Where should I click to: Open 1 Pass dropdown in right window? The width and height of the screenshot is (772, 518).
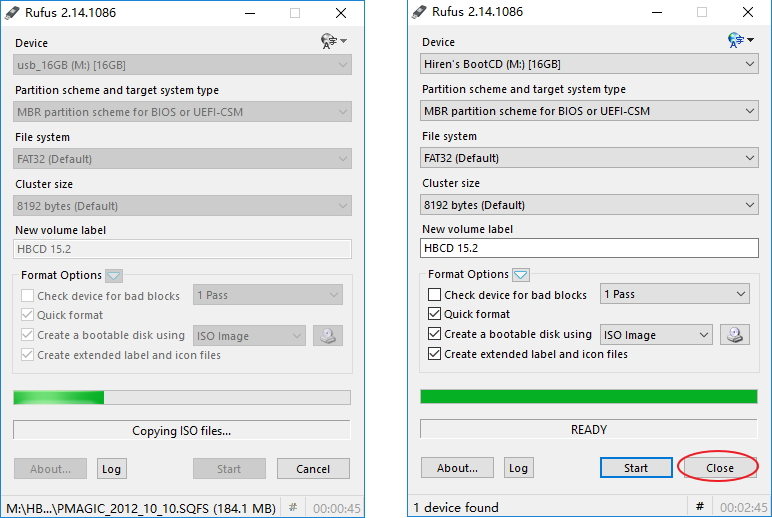coord(675,294)
